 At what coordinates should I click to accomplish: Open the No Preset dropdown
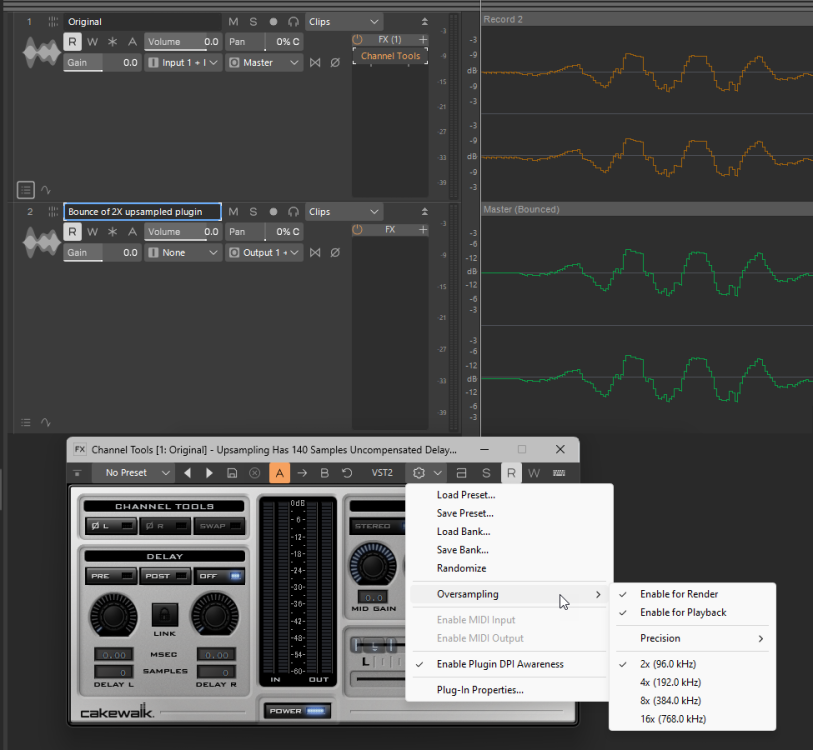point(132,473)
